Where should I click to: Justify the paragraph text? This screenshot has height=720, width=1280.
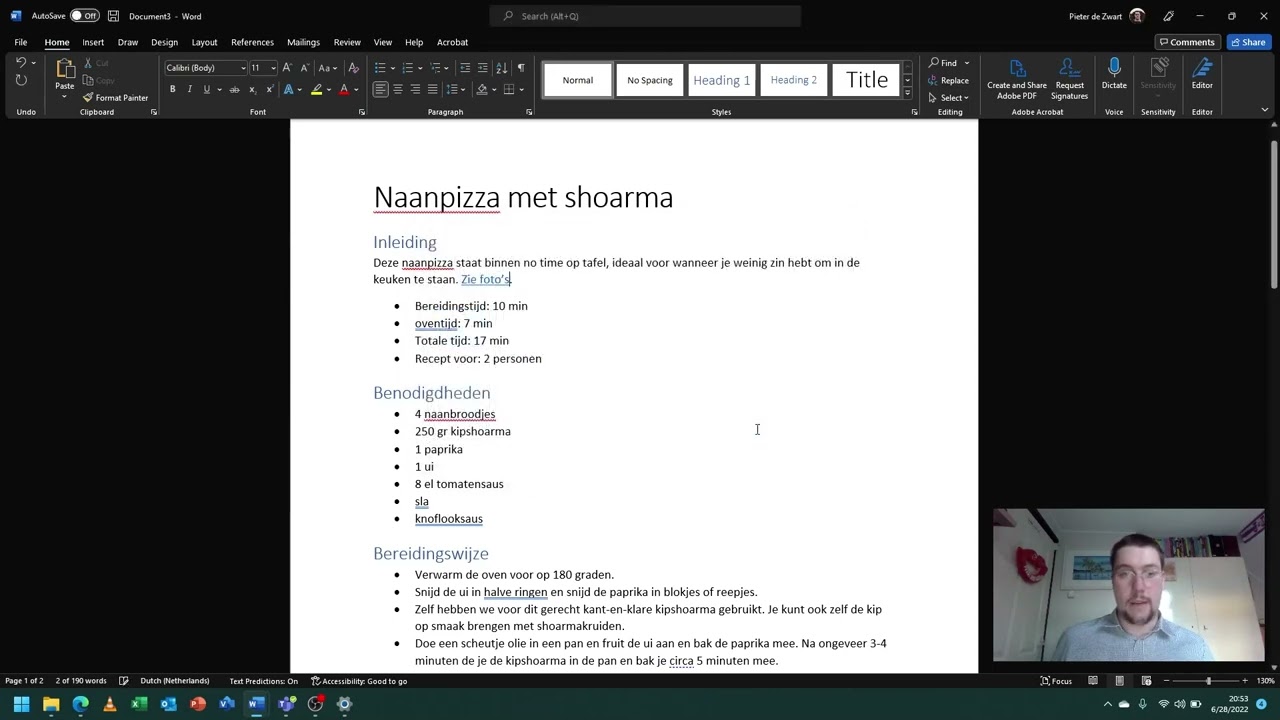(432, 89)
